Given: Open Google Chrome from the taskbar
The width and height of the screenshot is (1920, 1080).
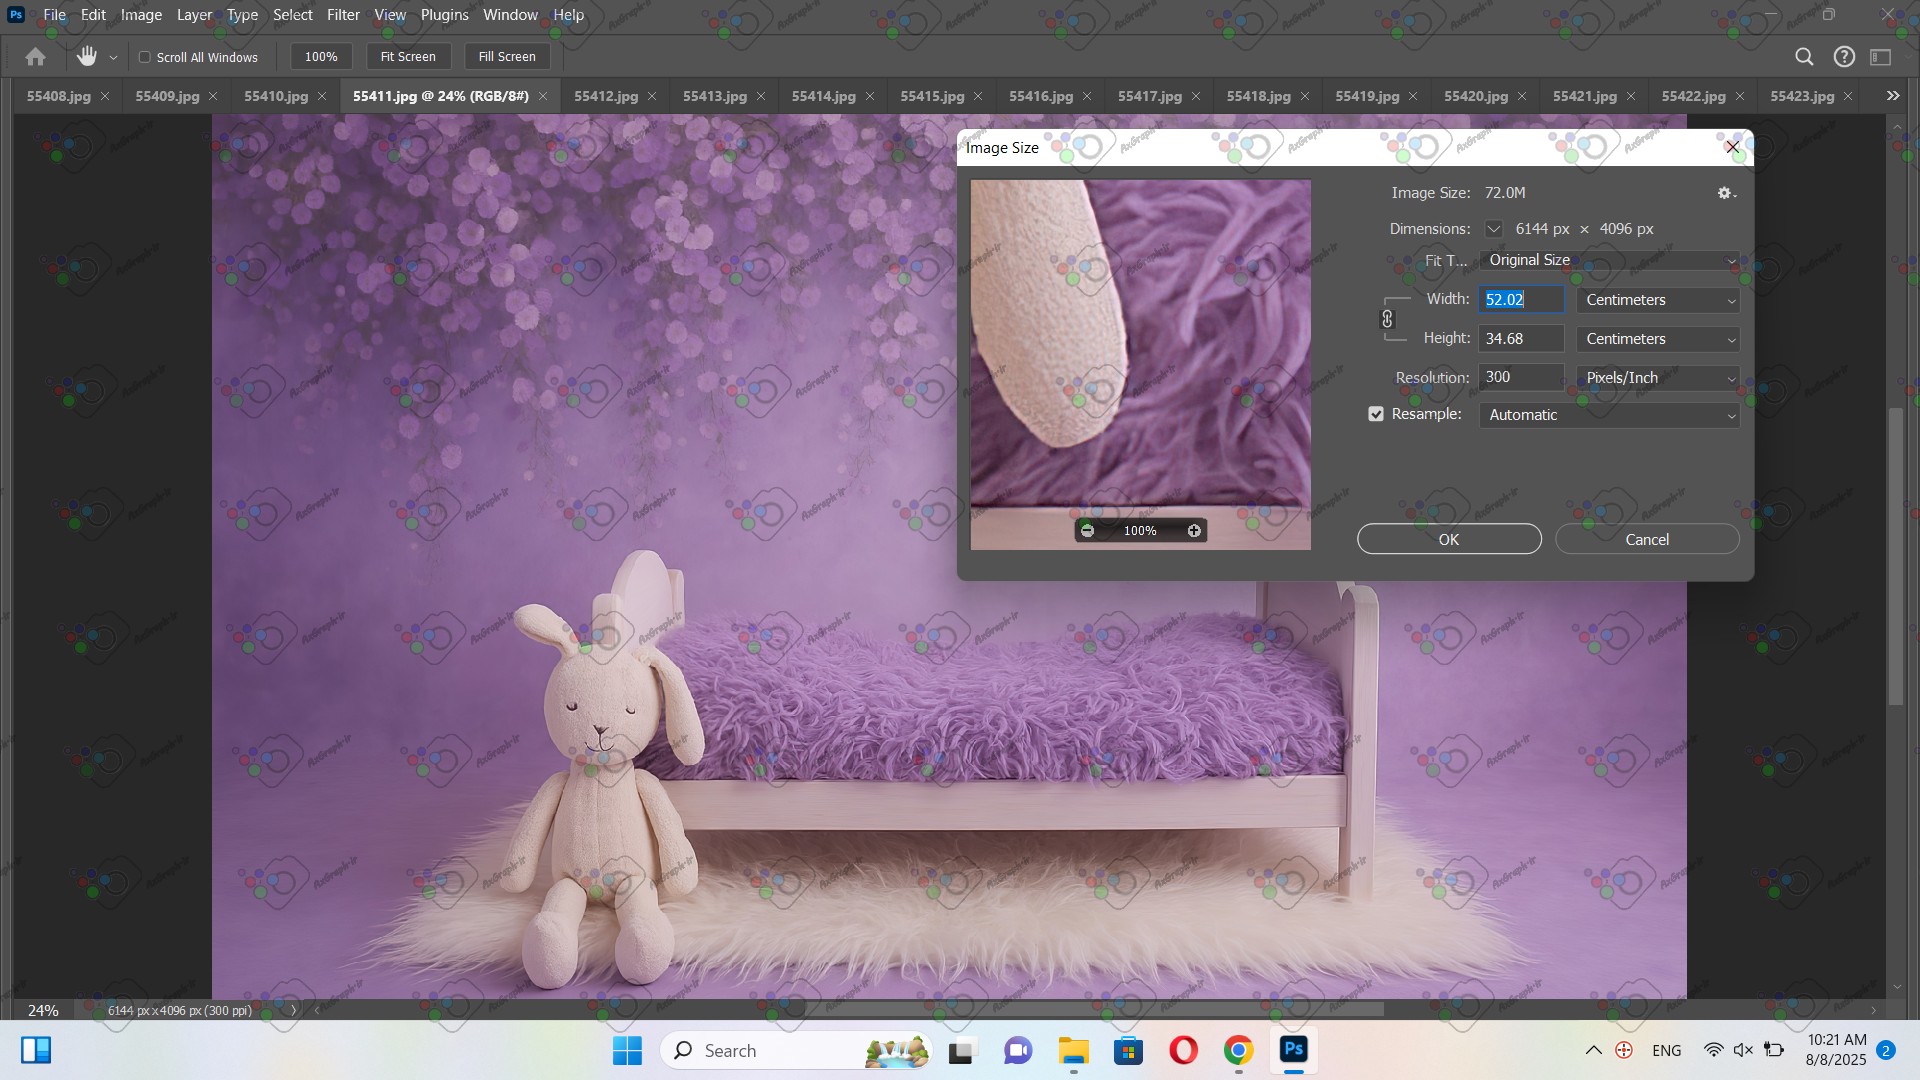Looking at the screenshot, I should click(x=1238, y=1051).
